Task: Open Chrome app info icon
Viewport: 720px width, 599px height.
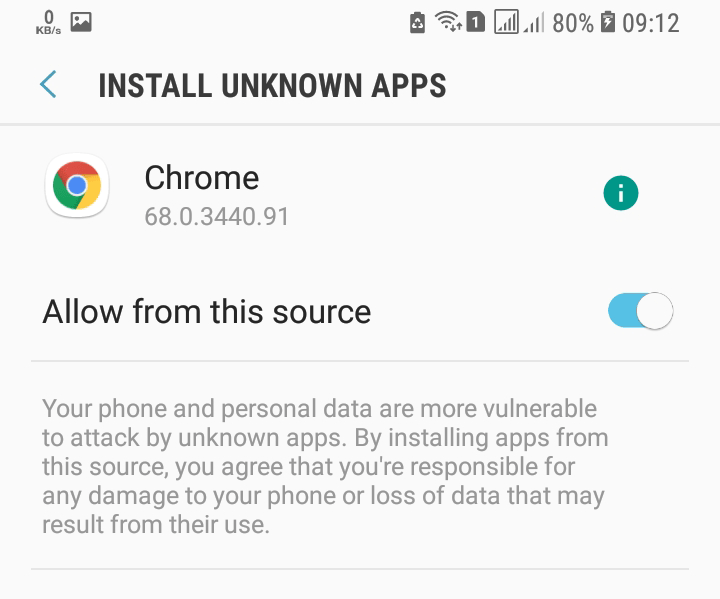Action: pos(620,193)
